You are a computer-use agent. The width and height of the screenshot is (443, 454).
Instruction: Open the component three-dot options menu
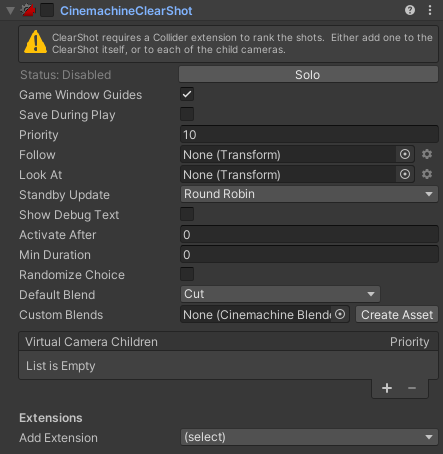[x=430, y=10]
